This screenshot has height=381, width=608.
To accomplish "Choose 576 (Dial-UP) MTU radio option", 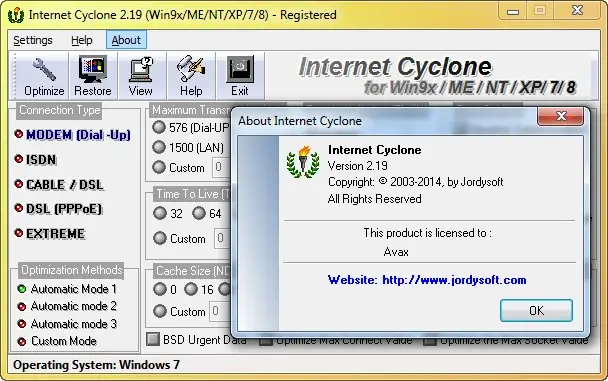I will (x=159, y=127).
